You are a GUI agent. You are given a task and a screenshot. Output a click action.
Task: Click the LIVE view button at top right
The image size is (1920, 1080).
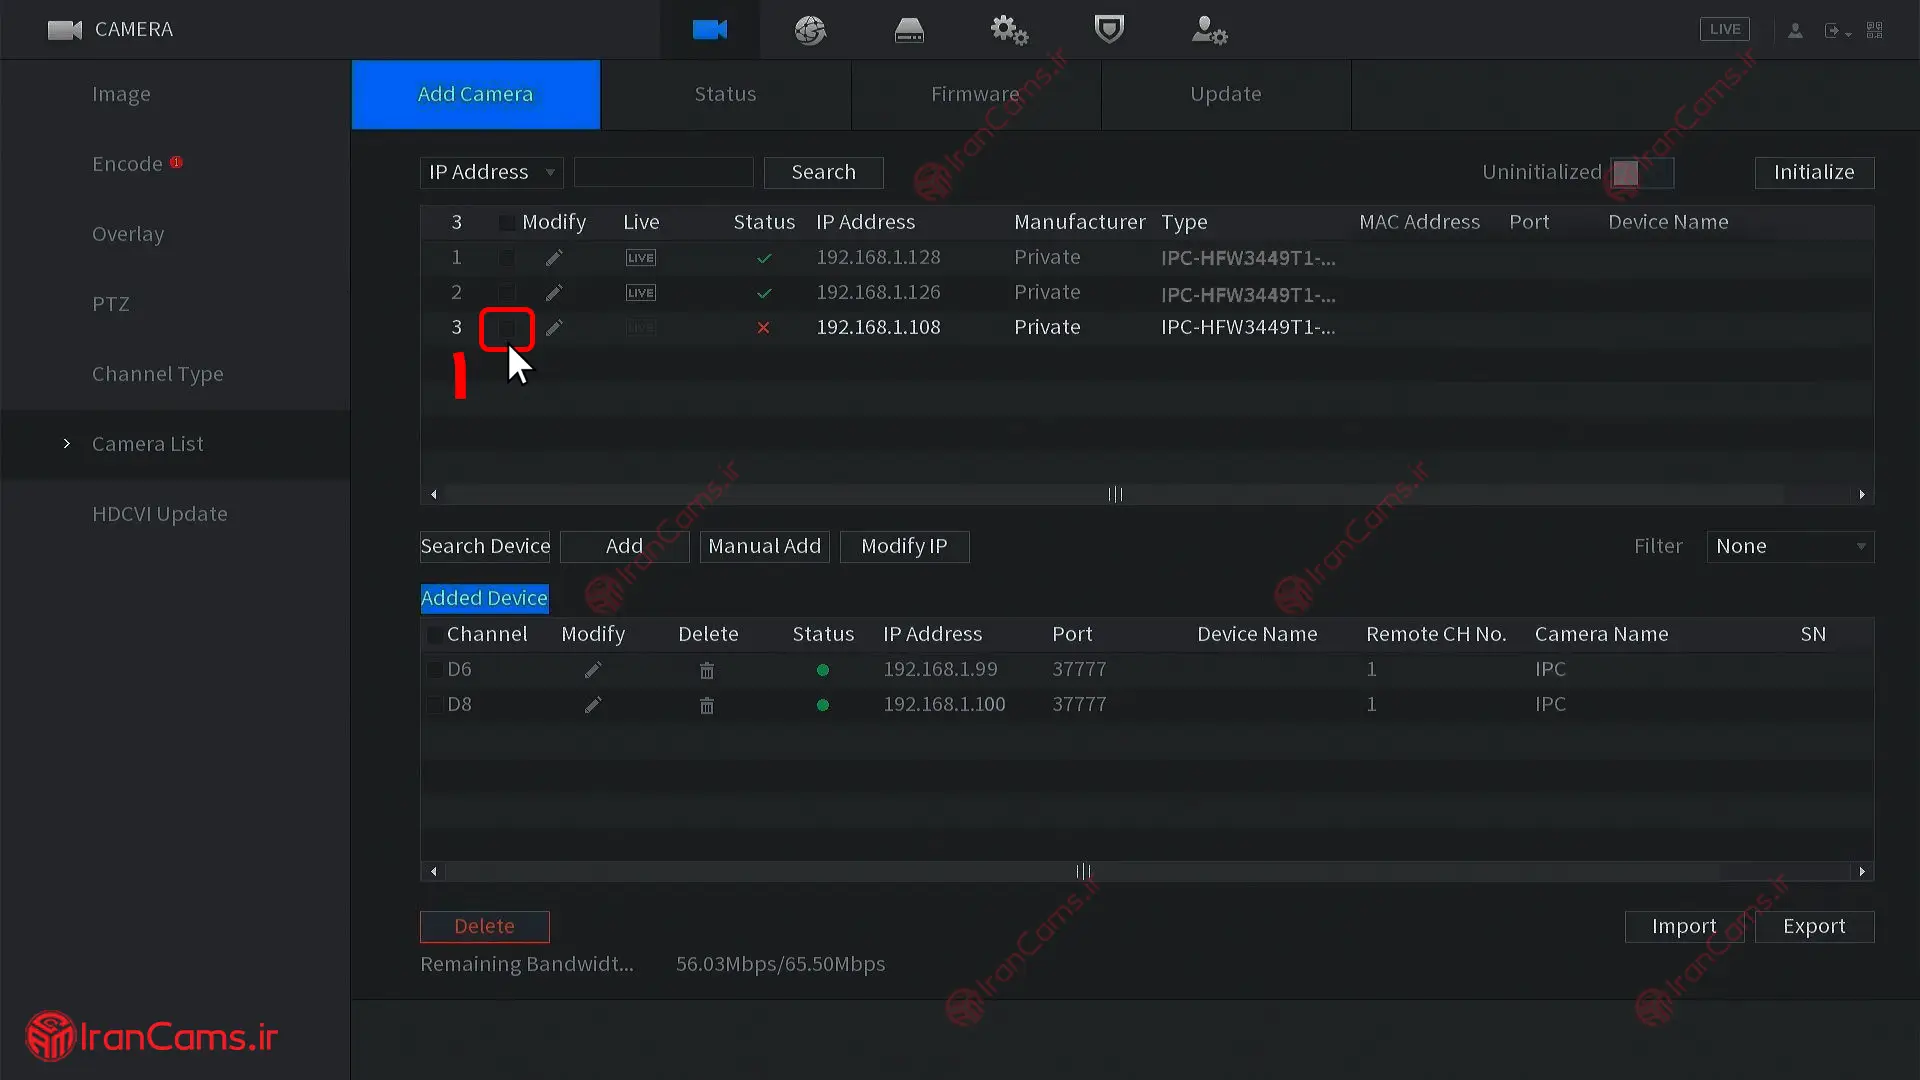click(1725, 29)
